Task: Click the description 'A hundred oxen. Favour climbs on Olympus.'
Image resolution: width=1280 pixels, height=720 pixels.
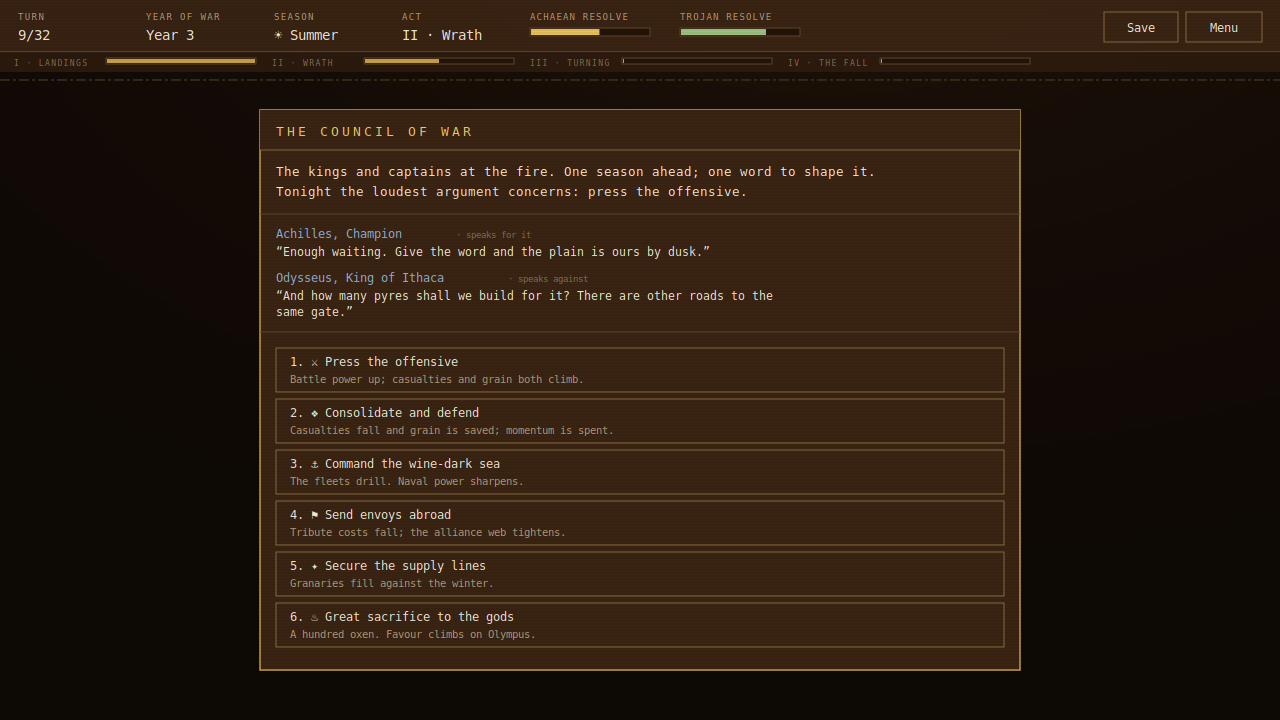Action: tap(413, 635)
